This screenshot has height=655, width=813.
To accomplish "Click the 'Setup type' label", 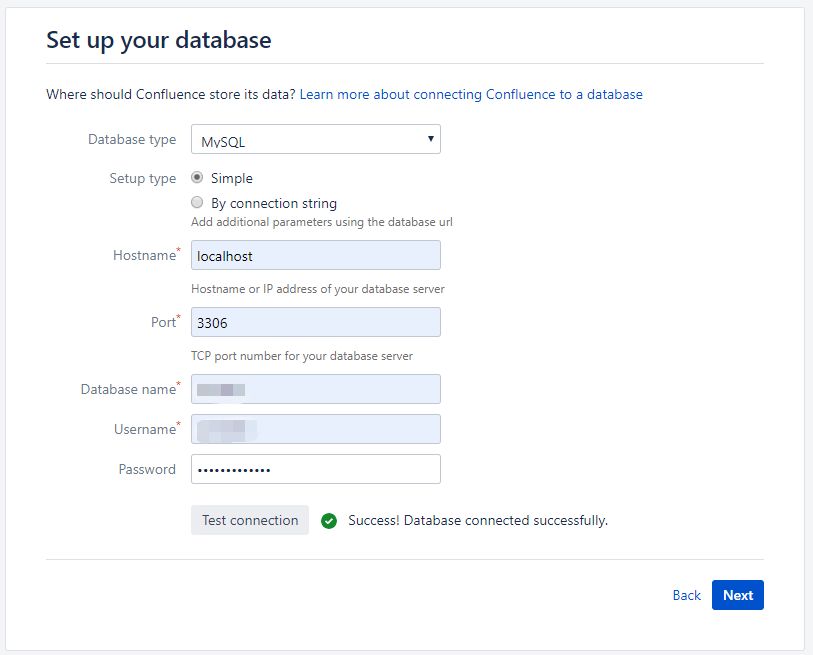I will tap(143, 178).
